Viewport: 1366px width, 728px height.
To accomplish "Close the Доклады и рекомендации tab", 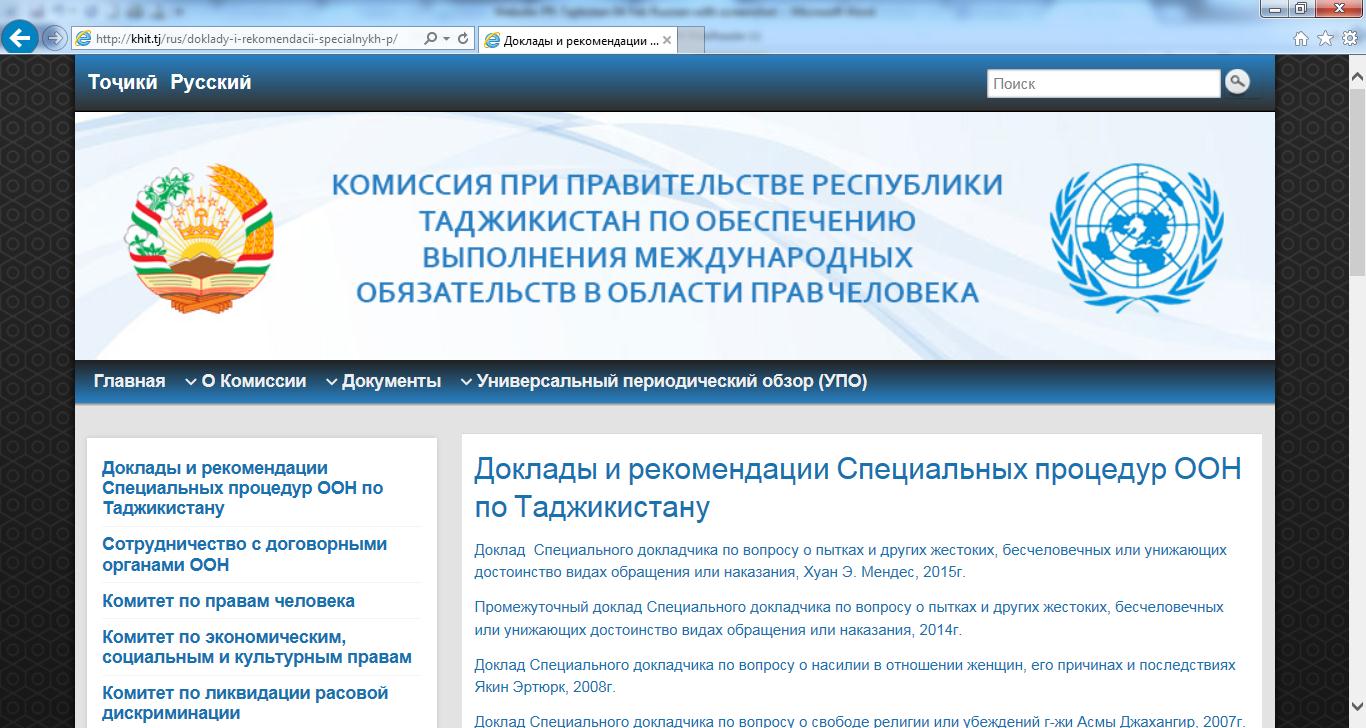I will [x=667, y=40].
